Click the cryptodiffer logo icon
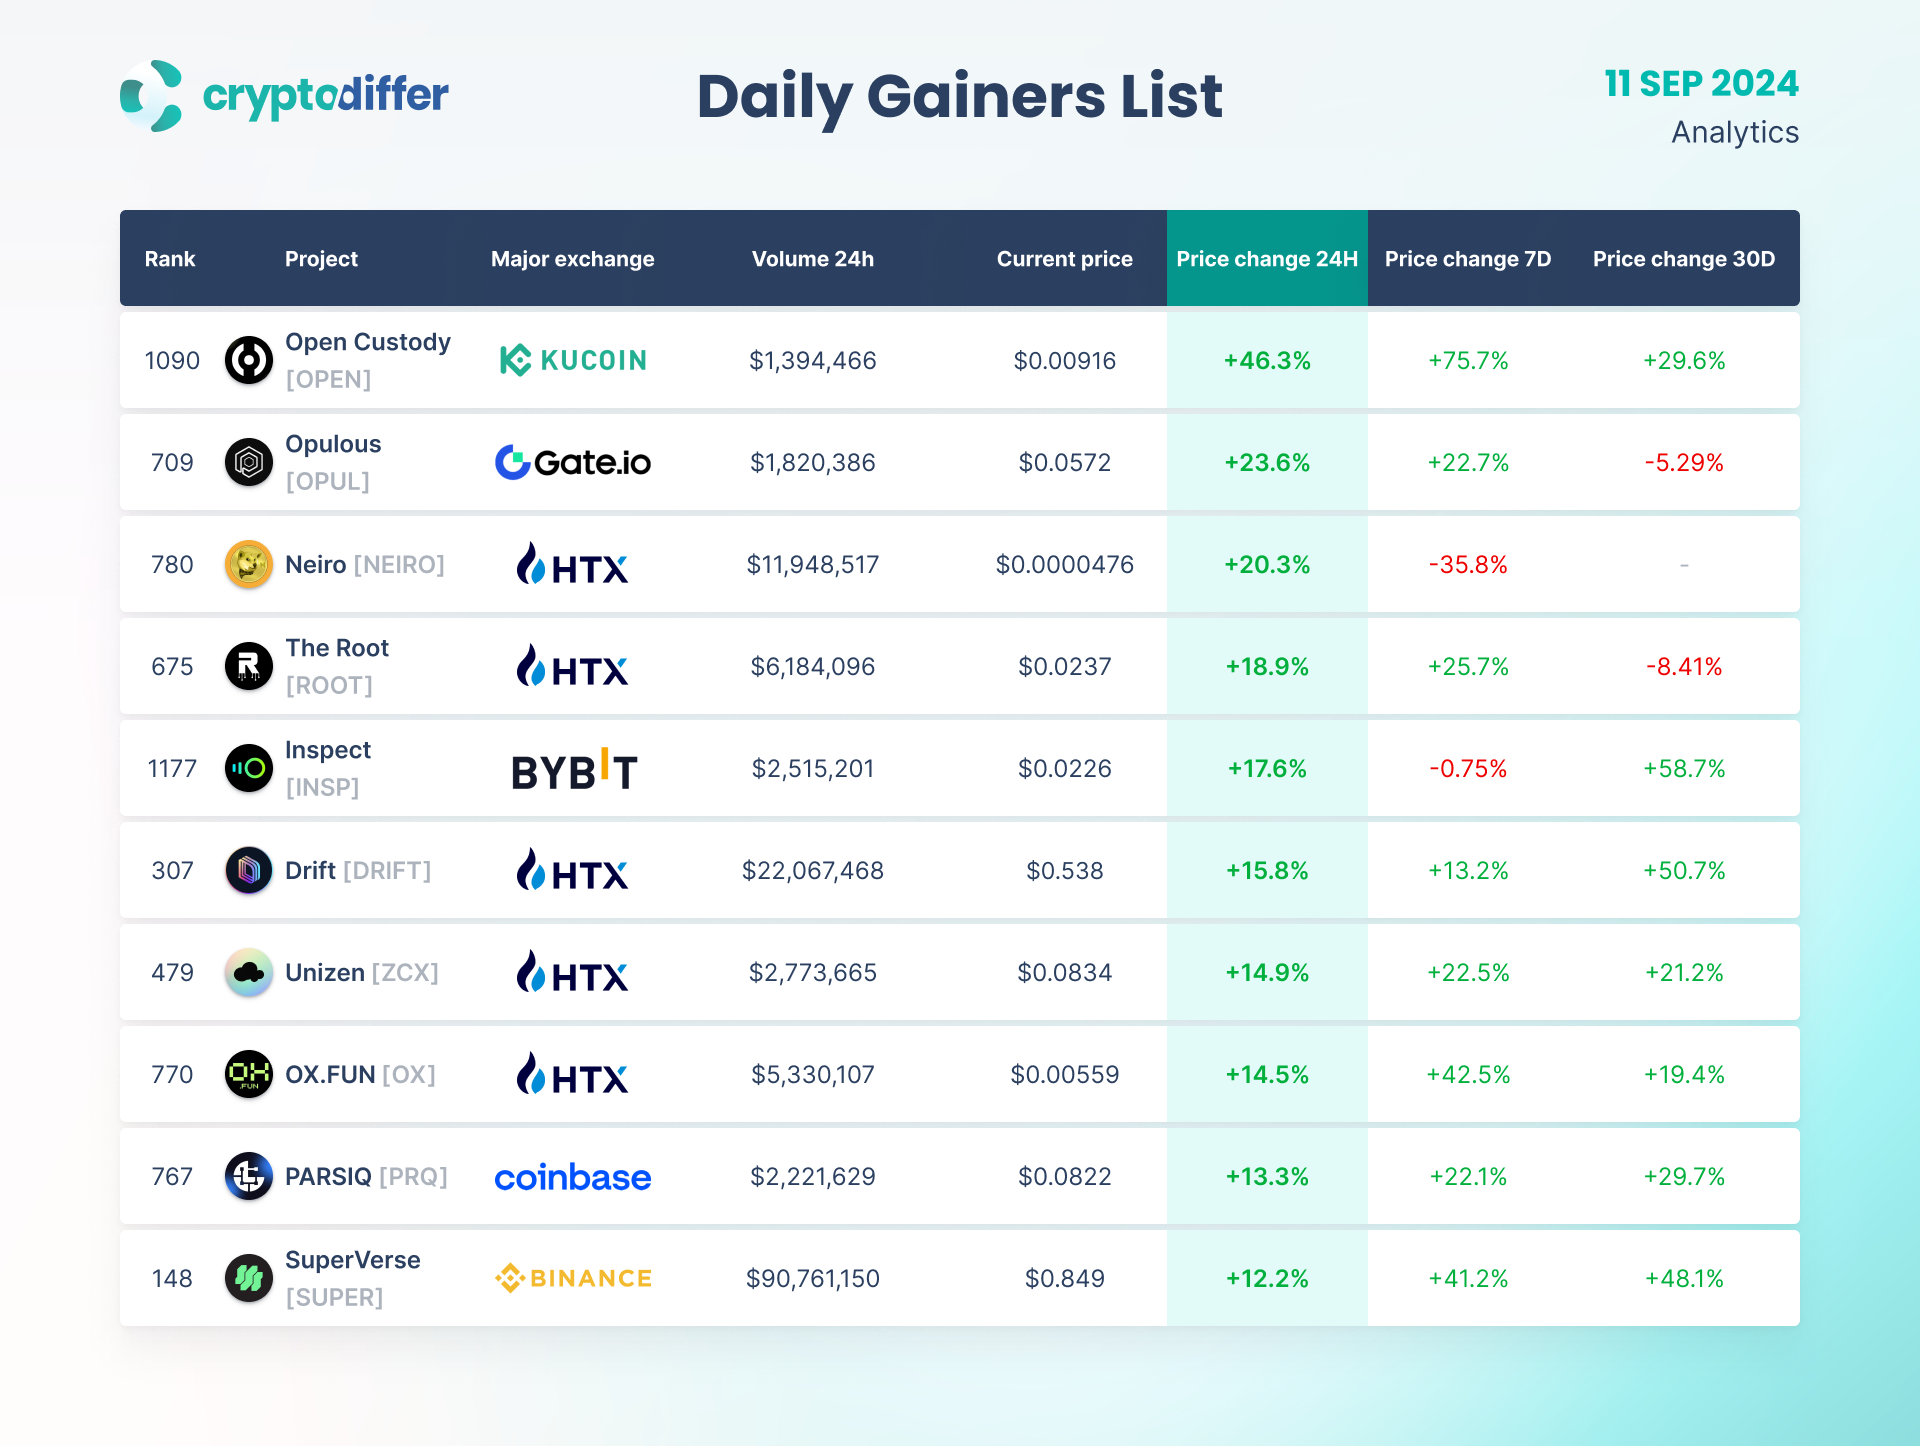 pyautogui.click(x=151, y=96)
